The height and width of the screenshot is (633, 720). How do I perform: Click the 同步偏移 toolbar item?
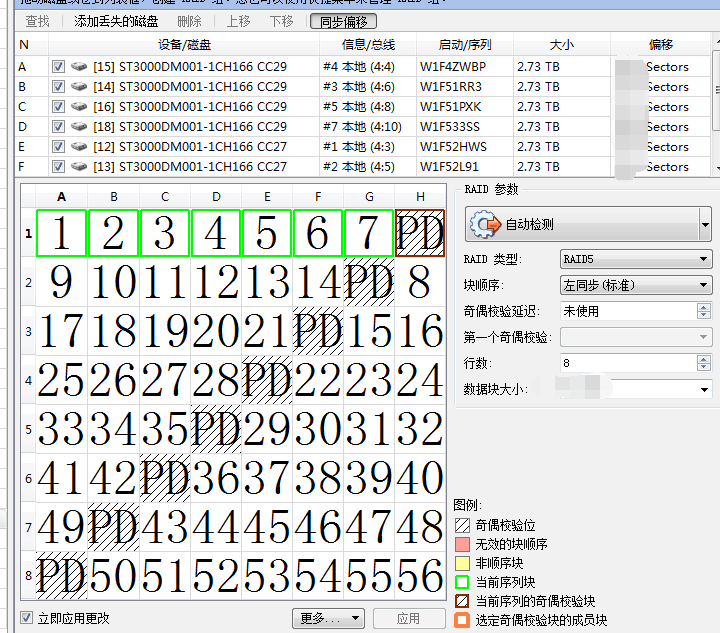click(343, 21)
